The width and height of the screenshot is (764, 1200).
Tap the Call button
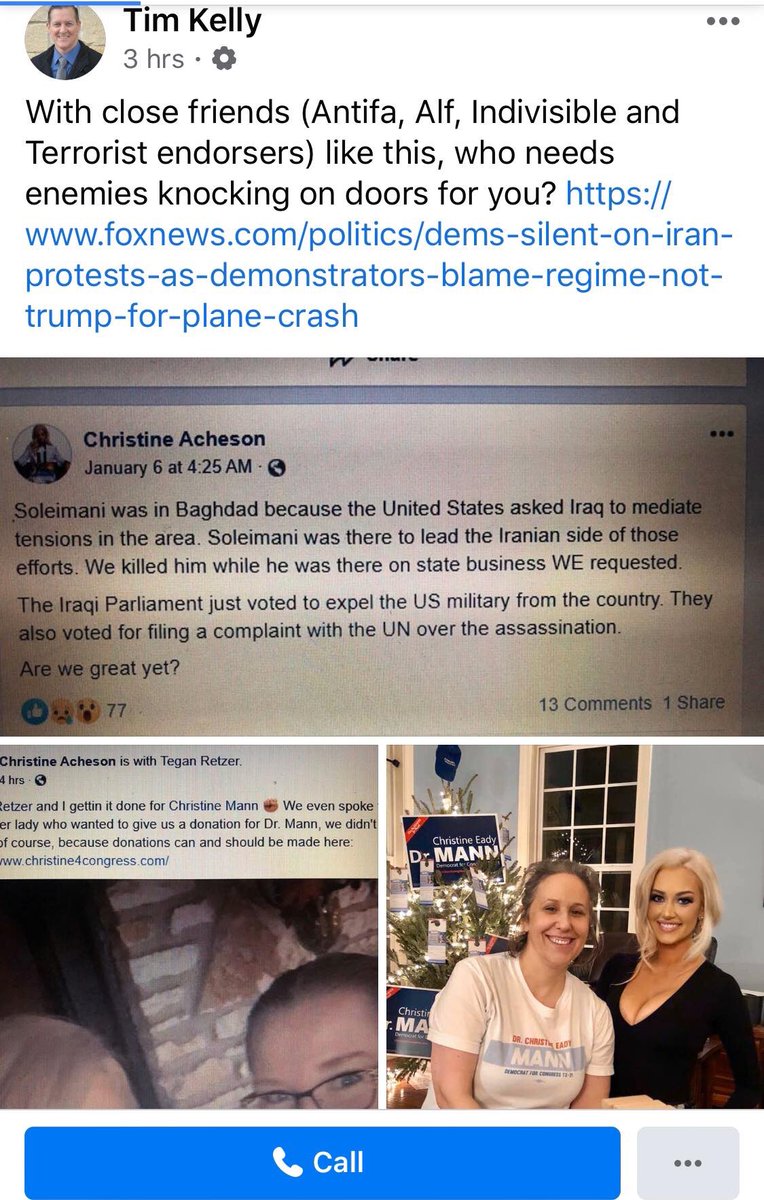pyautogui.click(x=322, y=1163)
